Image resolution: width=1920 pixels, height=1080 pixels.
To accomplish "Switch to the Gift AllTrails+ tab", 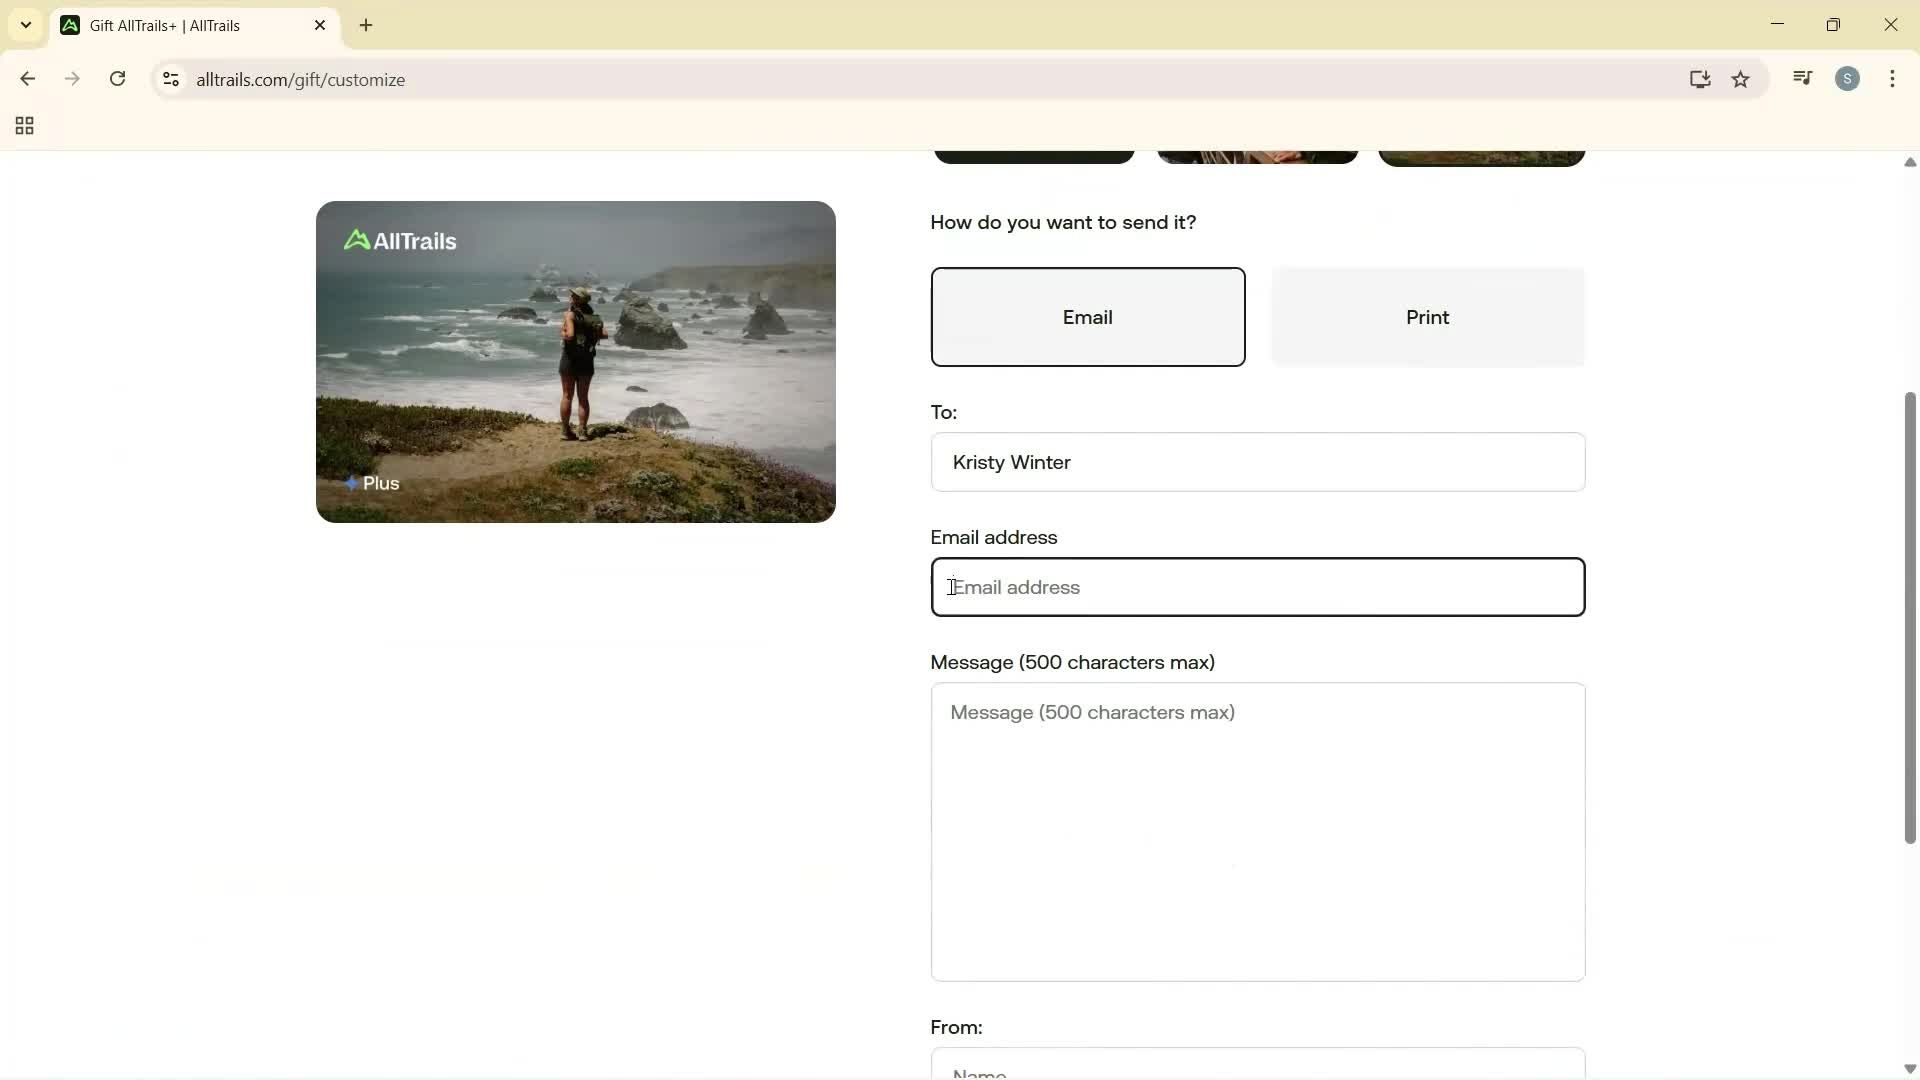I will point(165,25).
